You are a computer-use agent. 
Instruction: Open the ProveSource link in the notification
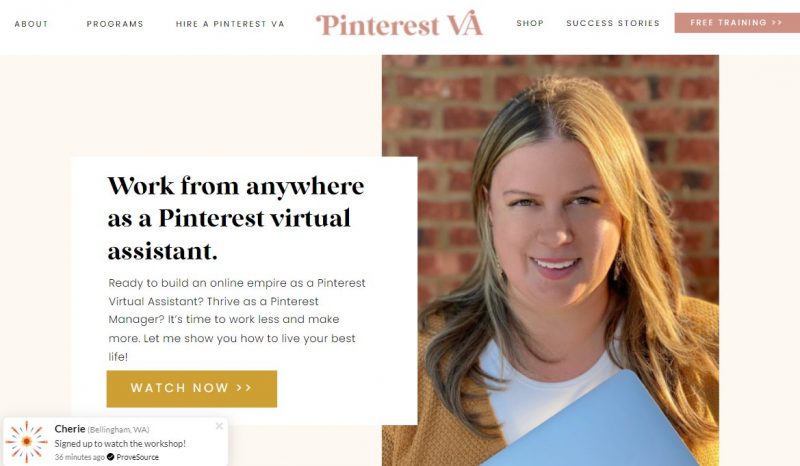[137, 457]
